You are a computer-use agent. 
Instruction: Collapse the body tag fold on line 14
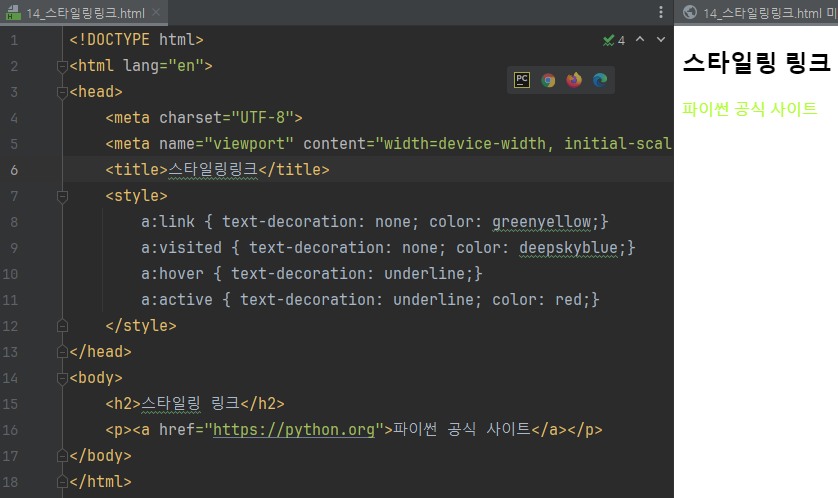[62, 378]
